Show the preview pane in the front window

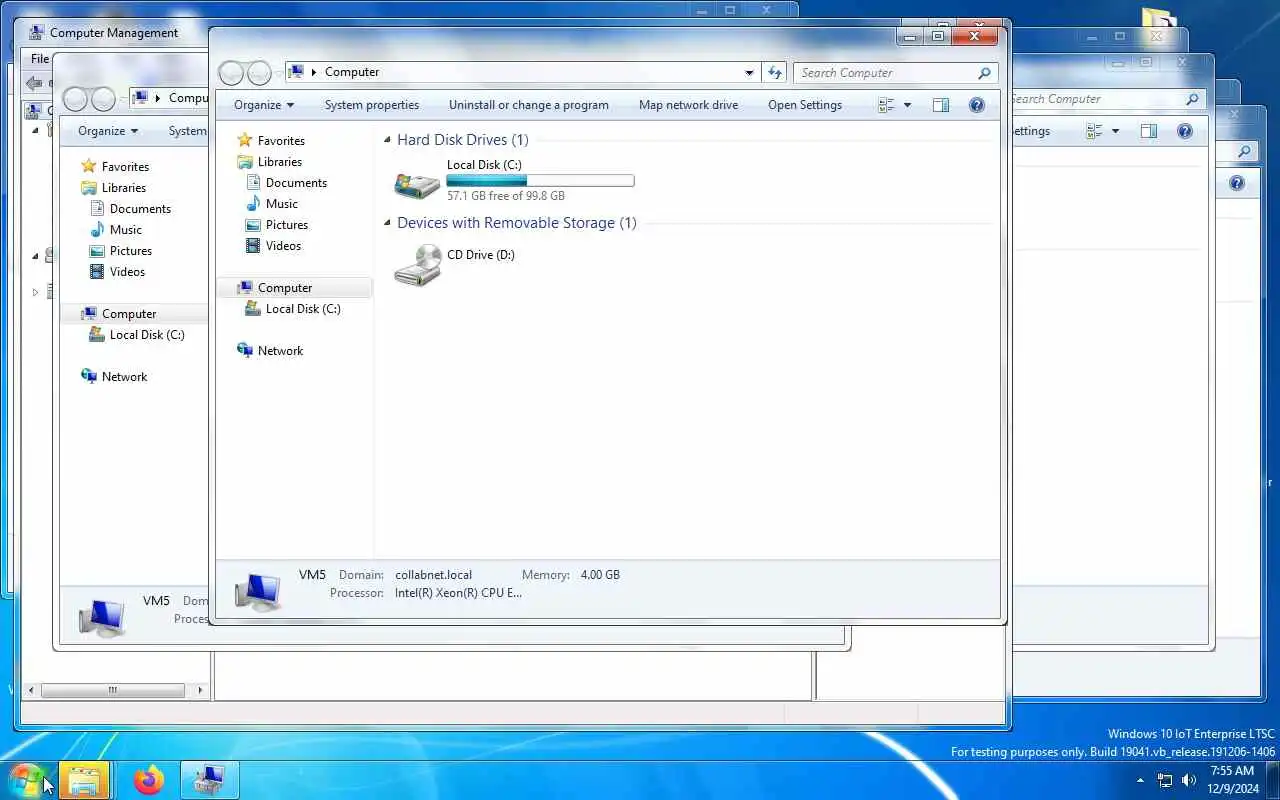(x=941, y=105)
